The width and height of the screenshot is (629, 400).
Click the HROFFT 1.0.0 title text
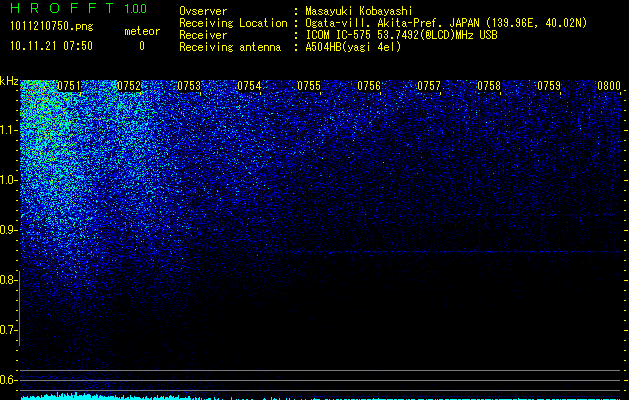tap(79, 8)
